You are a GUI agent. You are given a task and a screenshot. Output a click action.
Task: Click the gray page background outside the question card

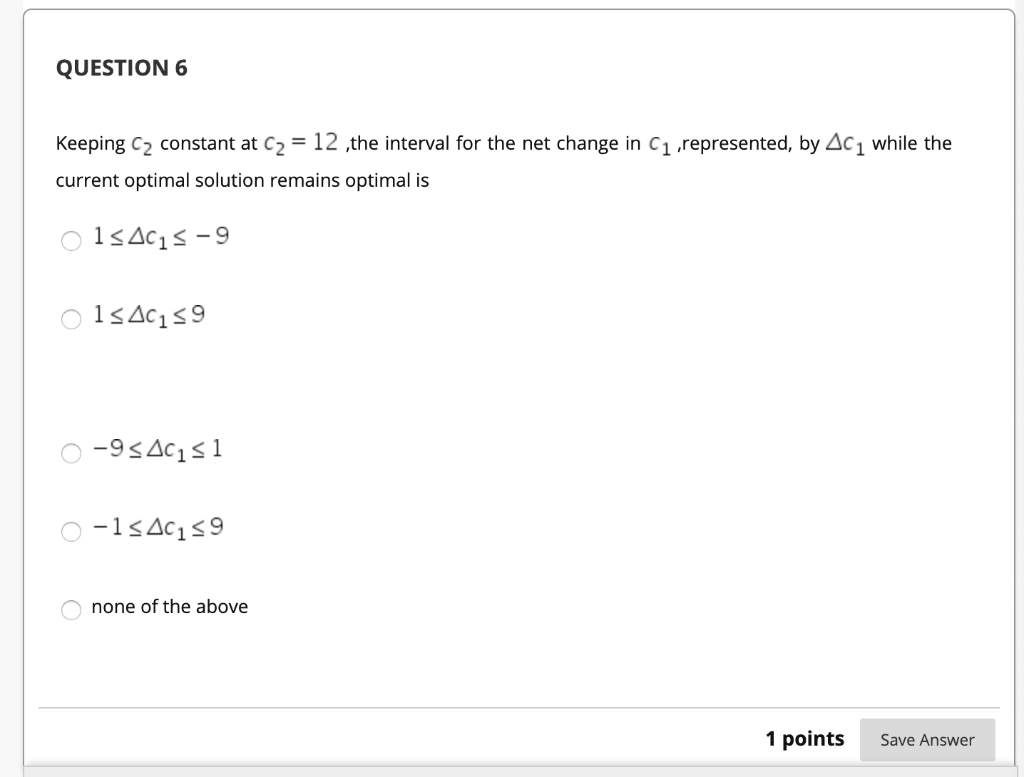pyautogui.click(x=12, y=400)
